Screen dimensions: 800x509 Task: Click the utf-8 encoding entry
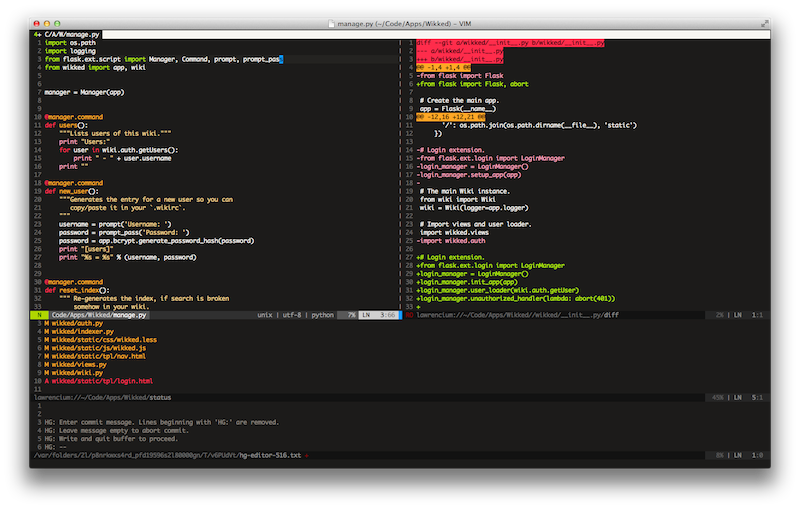[291, 315]
